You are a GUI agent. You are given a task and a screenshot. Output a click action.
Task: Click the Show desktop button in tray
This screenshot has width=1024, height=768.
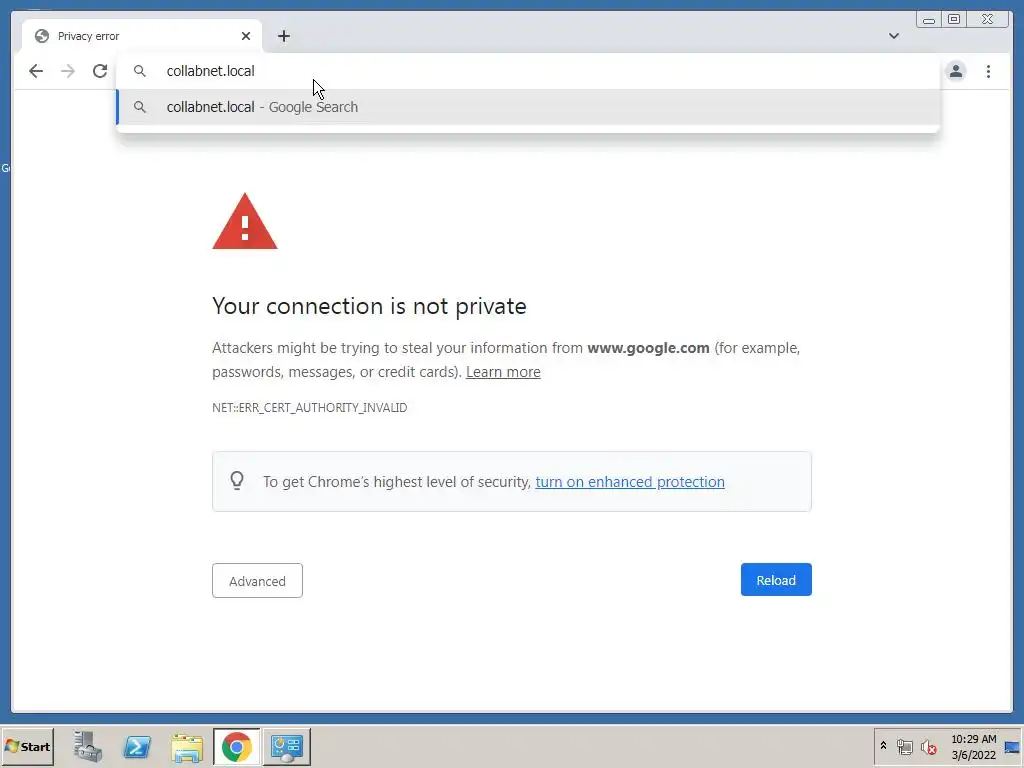coord(1012,747)
